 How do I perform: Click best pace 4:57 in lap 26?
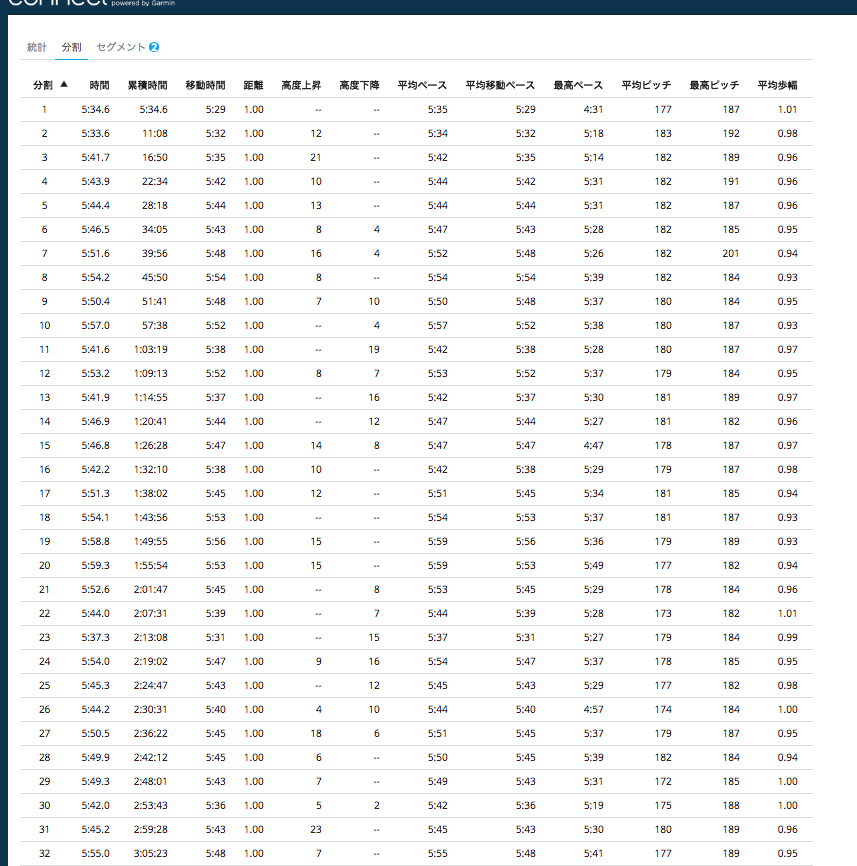[x=594, y=710]
